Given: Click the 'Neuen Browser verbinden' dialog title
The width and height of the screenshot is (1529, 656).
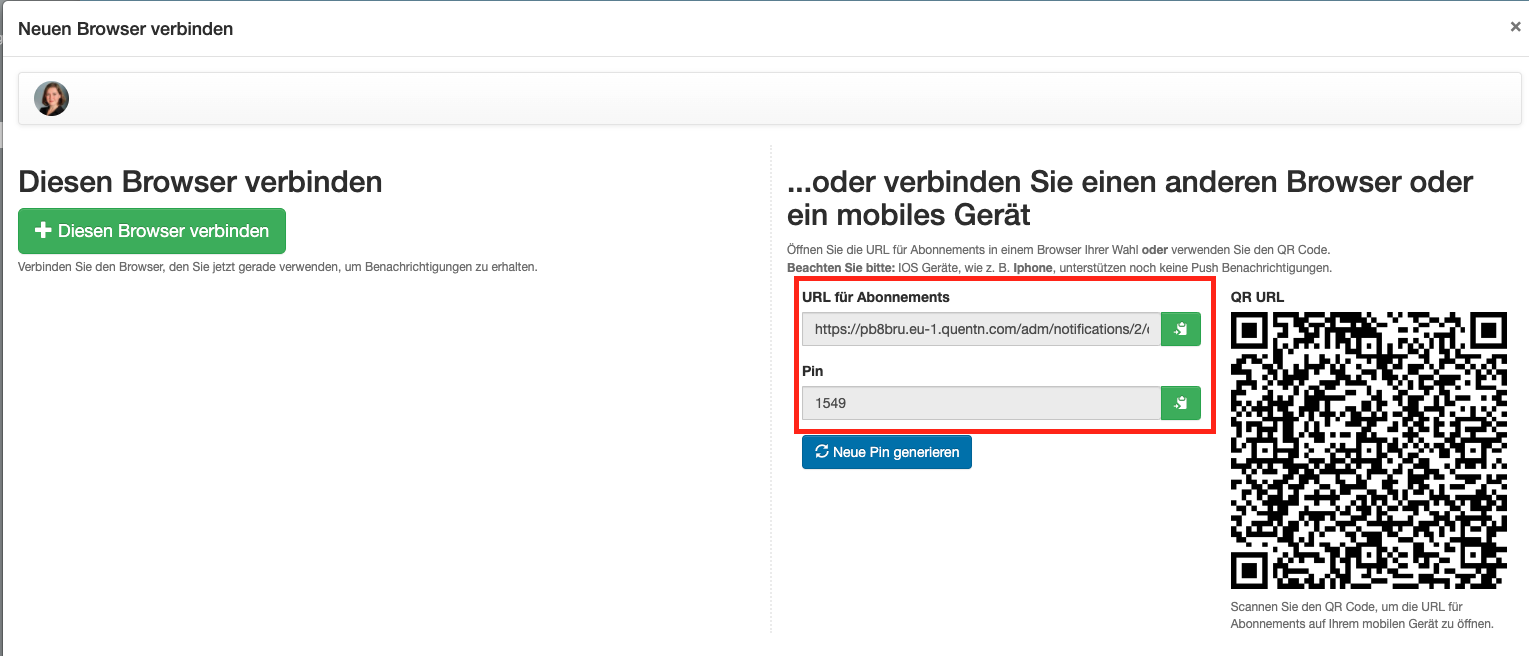Looking at the screenshot, I should pyautogui.click(x=126, y=29).
